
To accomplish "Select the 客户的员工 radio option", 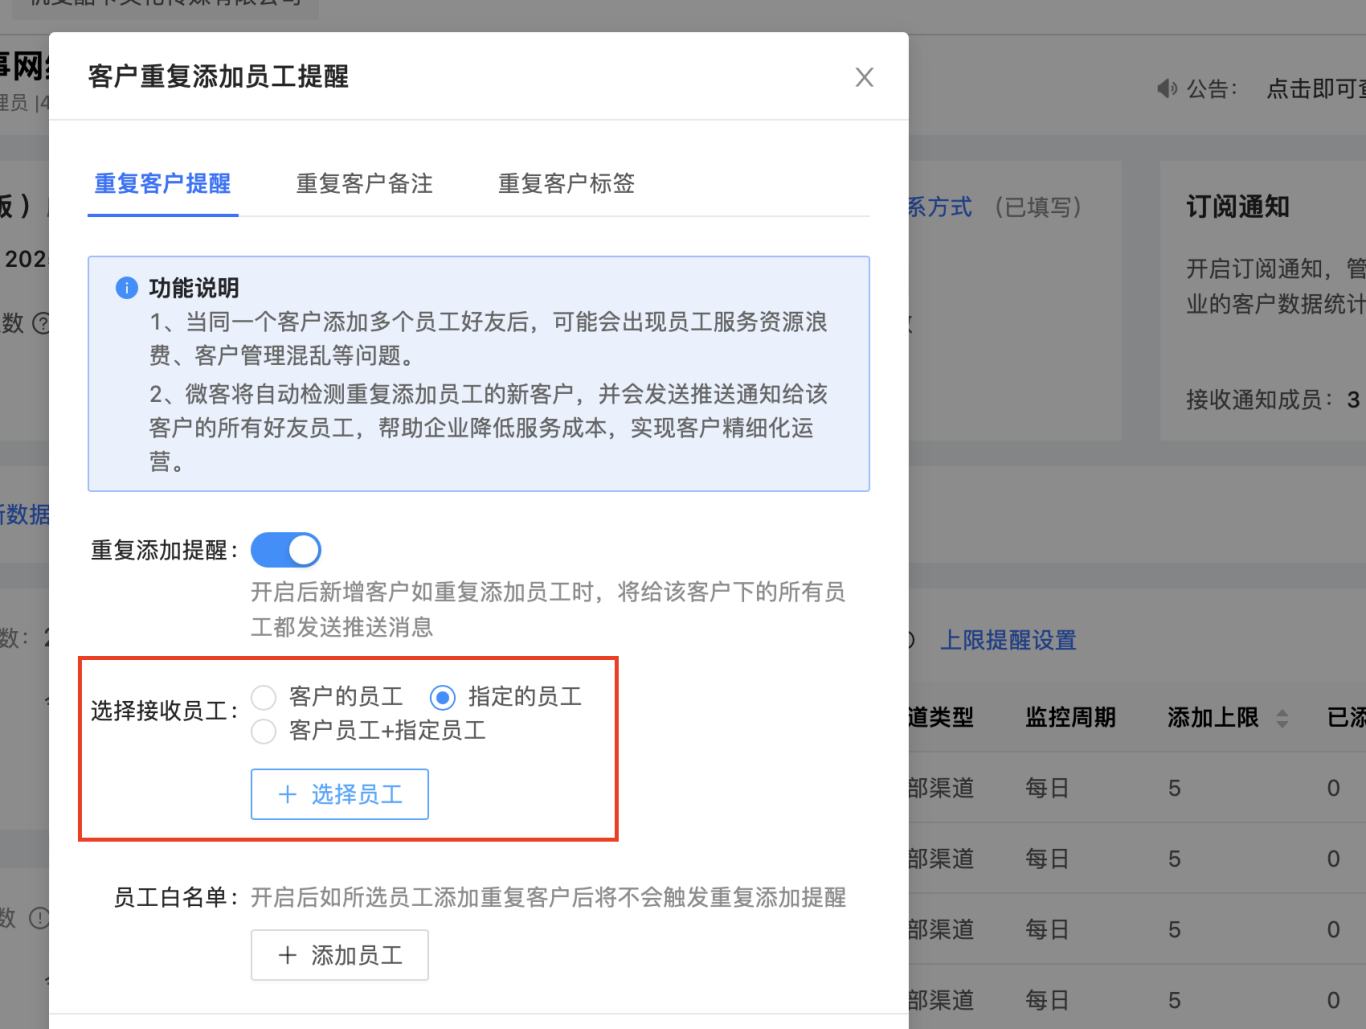I will pyautogui.click(x=264, y=697).
